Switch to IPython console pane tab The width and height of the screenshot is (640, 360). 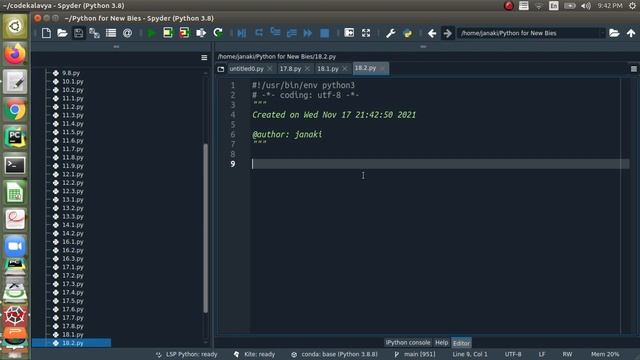[408, 342]
